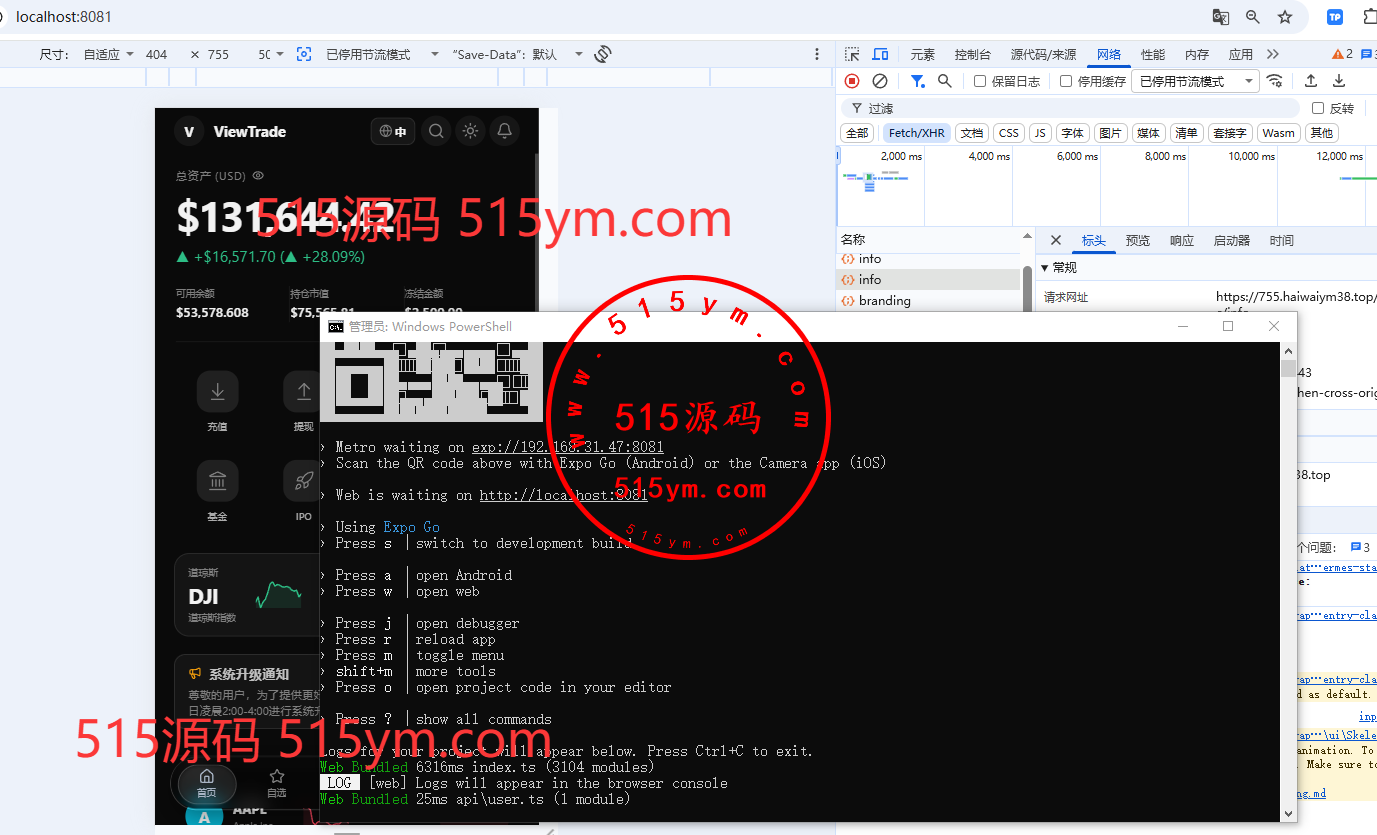Image resolution: width=1377 pixels, height=835 pixels.
Task: Toggle the network filter funnel icon
Action: tap(917, 81)
